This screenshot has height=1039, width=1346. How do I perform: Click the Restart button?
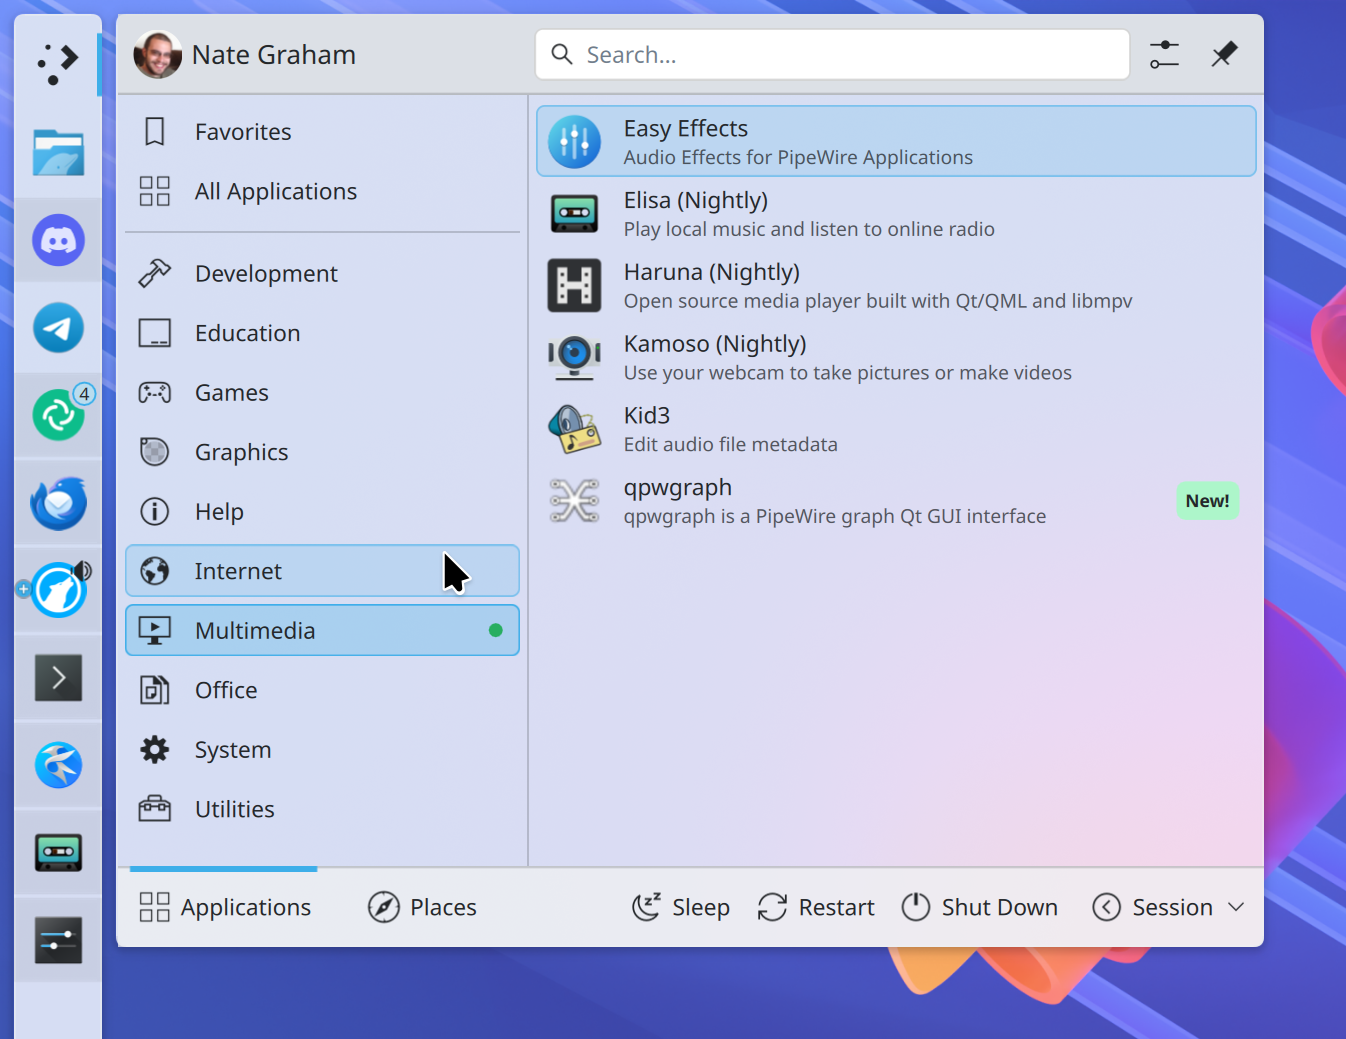(x=816, y=907)
